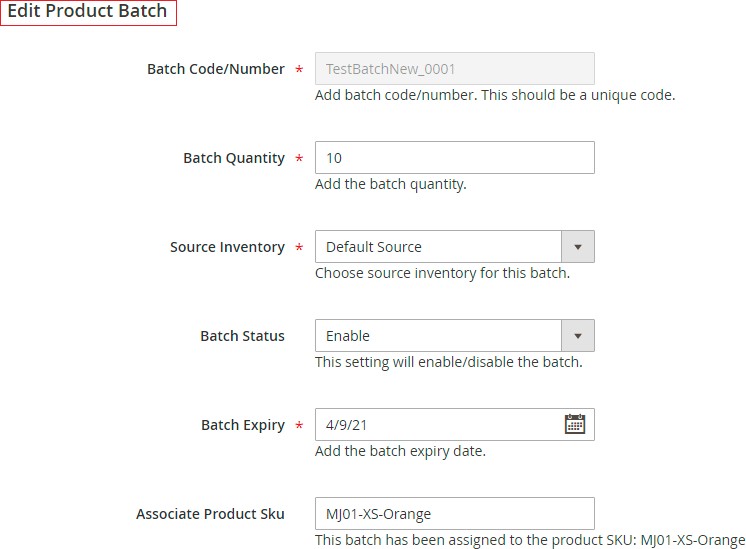Click the Batch Code/Number label

click(x=216, y=69)
